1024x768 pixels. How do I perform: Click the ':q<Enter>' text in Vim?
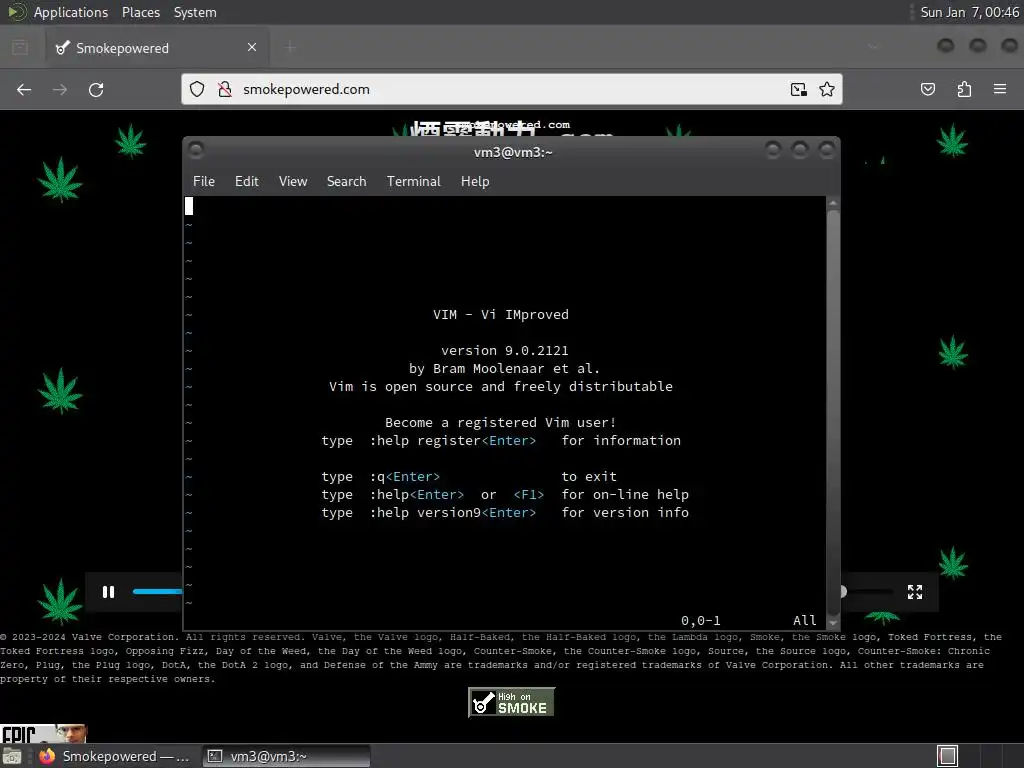405,477
